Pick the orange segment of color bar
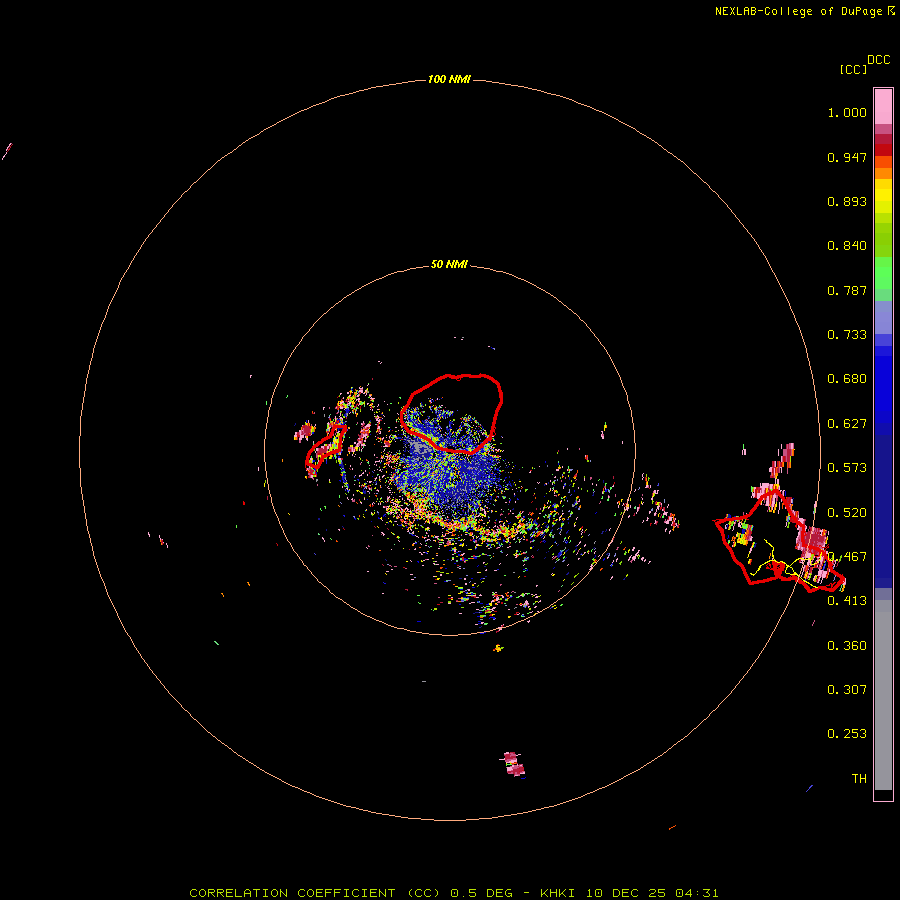Screen dimensions: 900x900 pyautogui.click(x=883, y=173)
